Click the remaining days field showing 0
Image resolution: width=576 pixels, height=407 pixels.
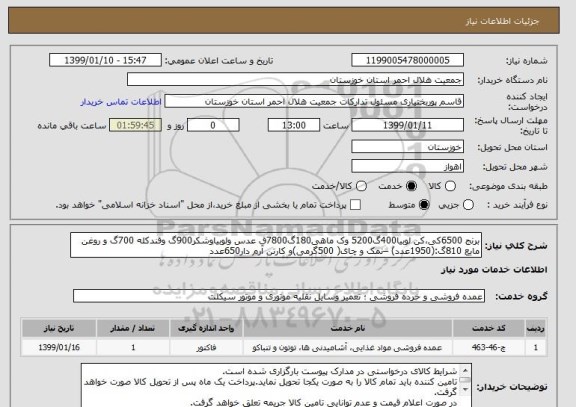(213, 125)
